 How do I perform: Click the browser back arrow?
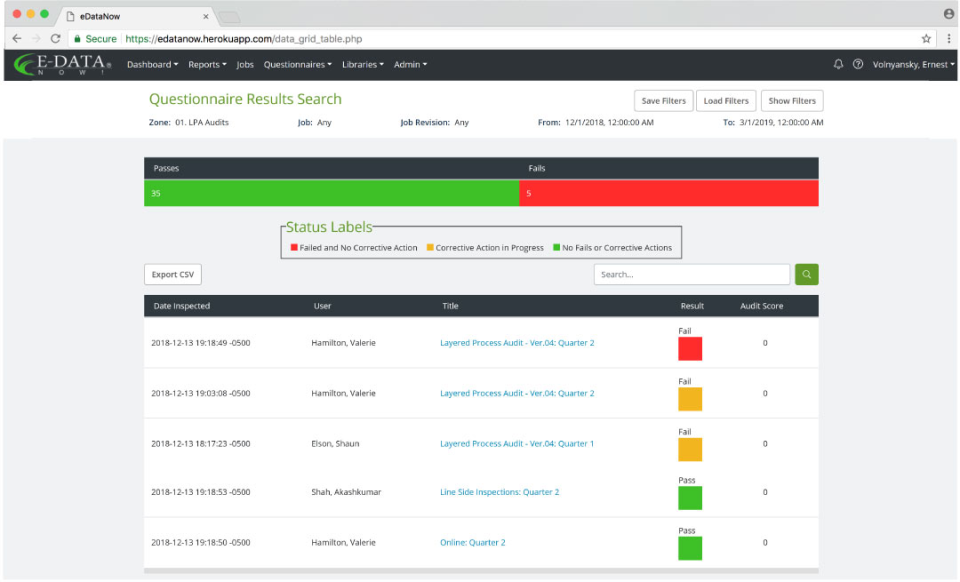click(x=16, y=38)
